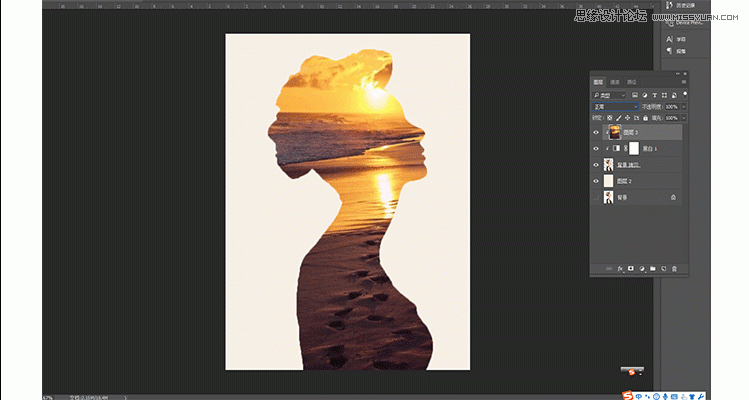Select the 背景 拷贝 layer row
The image size is (749, 400).
pyautogui.click(x=645, y=164)
